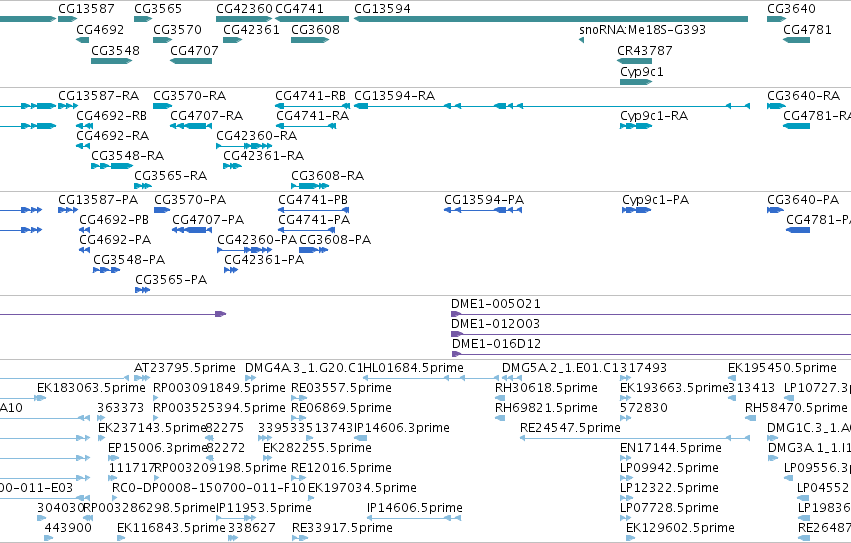Click the CG4692-RA transcript label
Viewport: 851px width, 543px height.
point(112,136)
